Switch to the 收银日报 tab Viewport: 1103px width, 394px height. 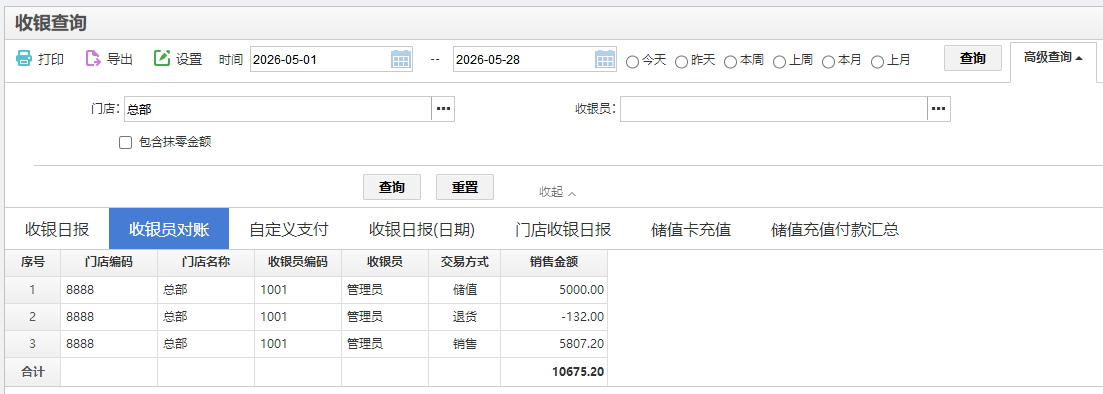point(57,229)
